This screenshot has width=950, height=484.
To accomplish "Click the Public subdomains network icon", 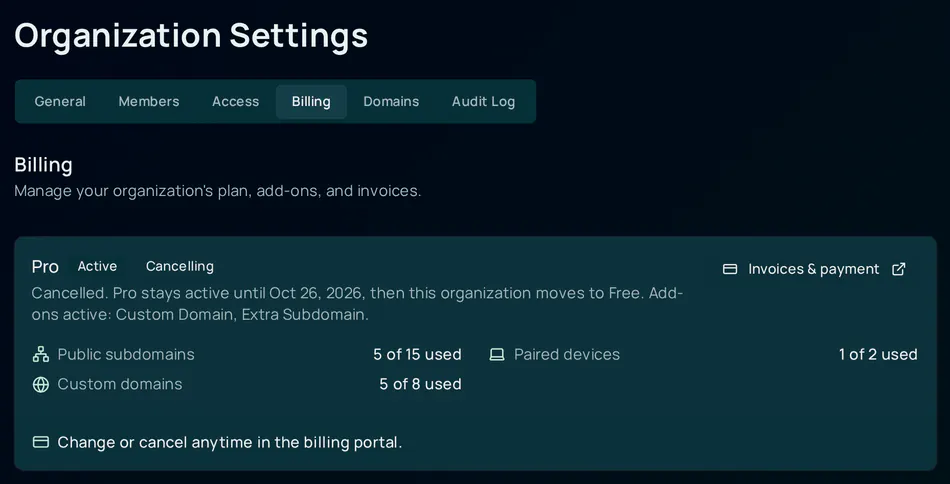I will [x=41, y=354].
